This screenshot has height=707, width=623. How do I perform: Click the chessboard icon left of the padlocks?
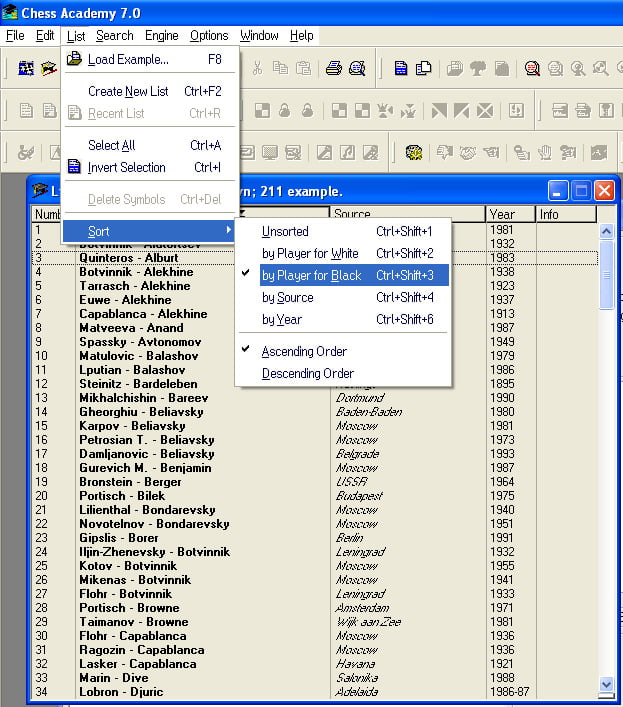(x=262, y=110)
